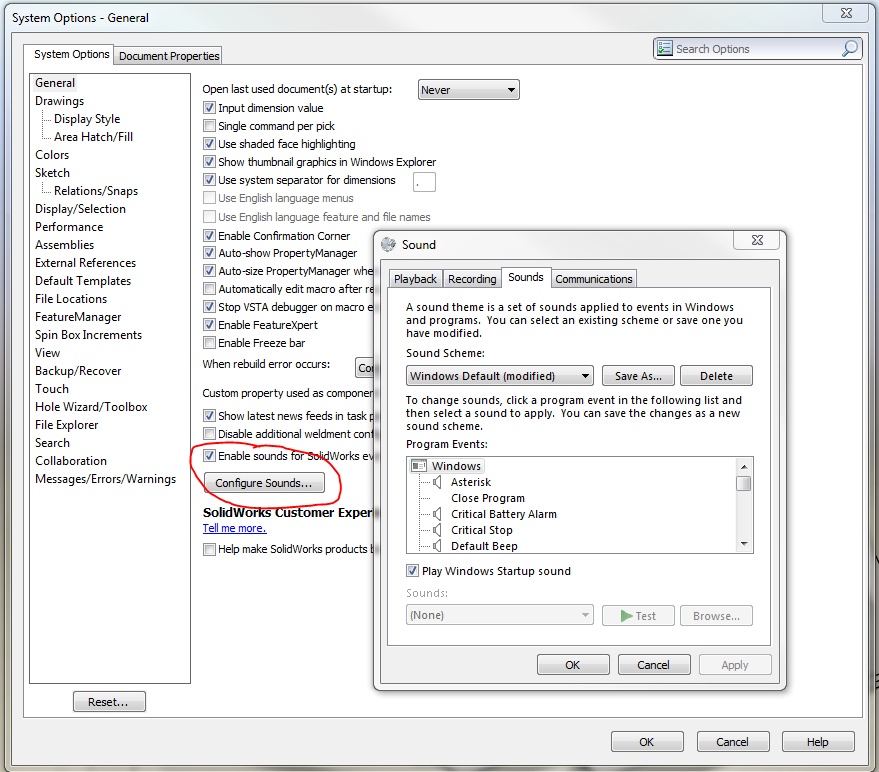Image resolution: width=879 pixels, height=772 pixels.
Task: Select Spin Box Increments category
Action: coord(89,335)
